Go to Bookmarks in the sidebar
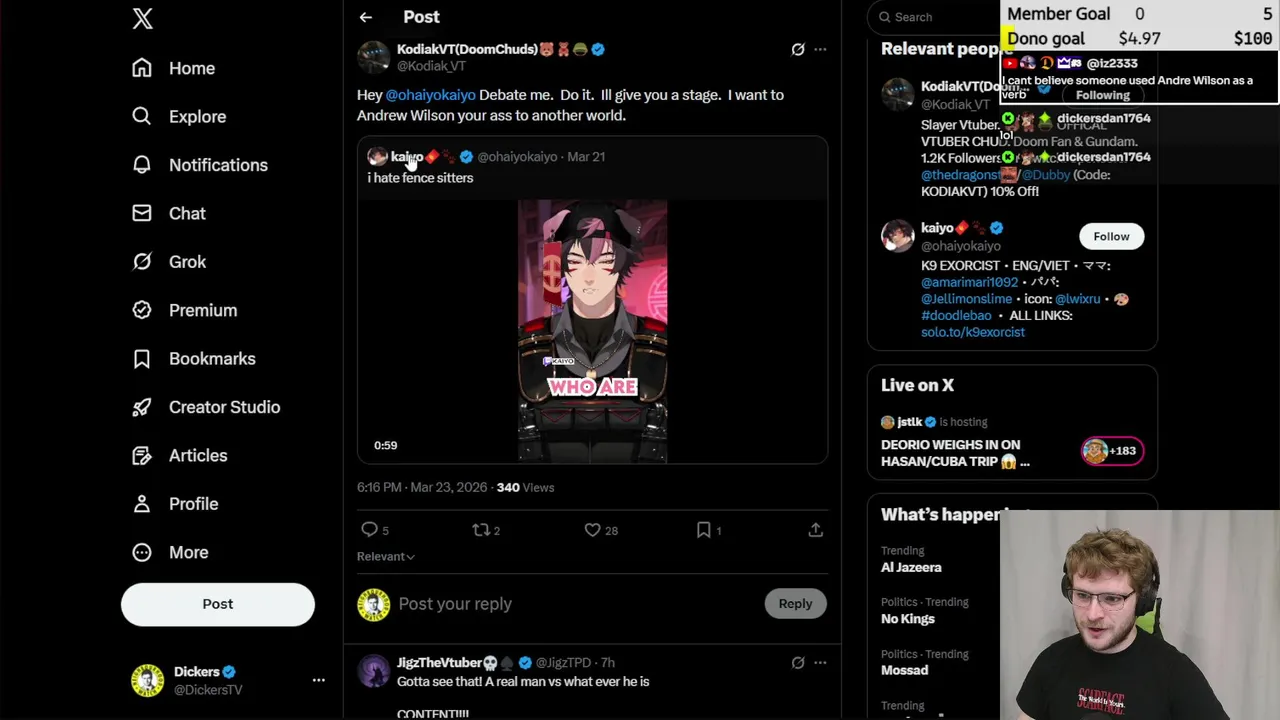The image size is (1280, 720). [x=211, y=359]
